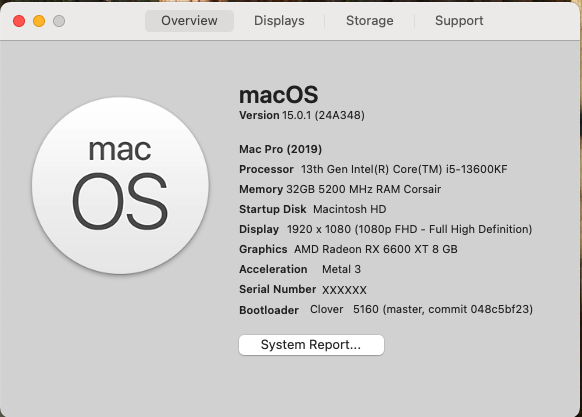Click the Version 15.0.1 (24A348) text
The image size is (582, 417).
point(302,115)
